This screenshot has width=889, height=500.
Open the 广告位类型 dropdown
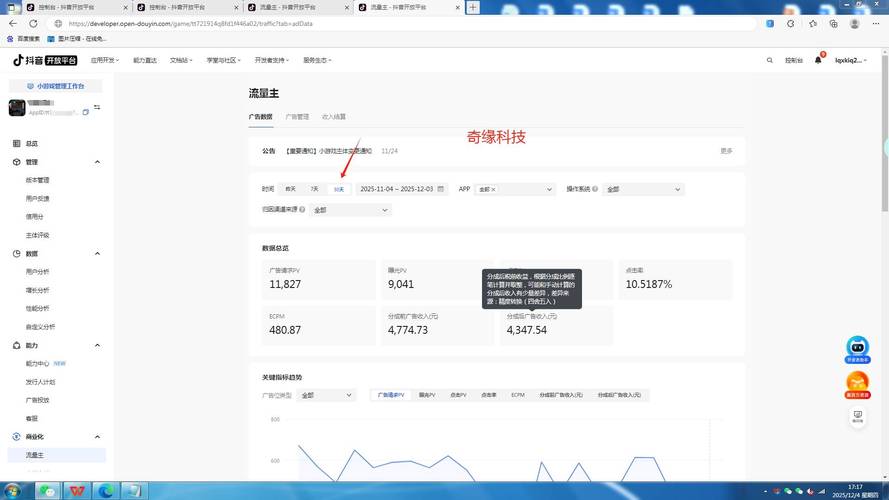click(x=326, y=395)
